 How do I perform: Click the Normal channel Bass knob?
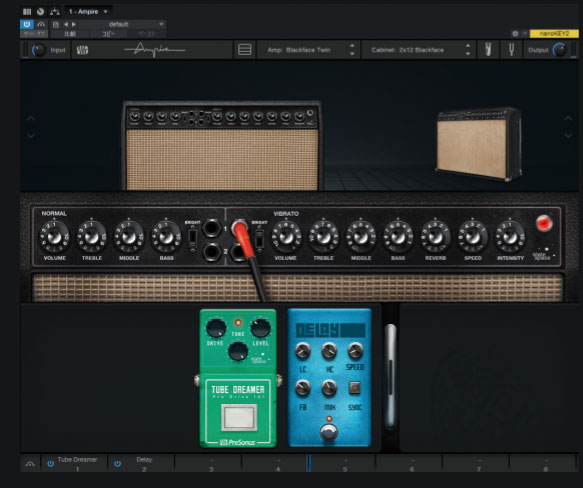point(166,236)
